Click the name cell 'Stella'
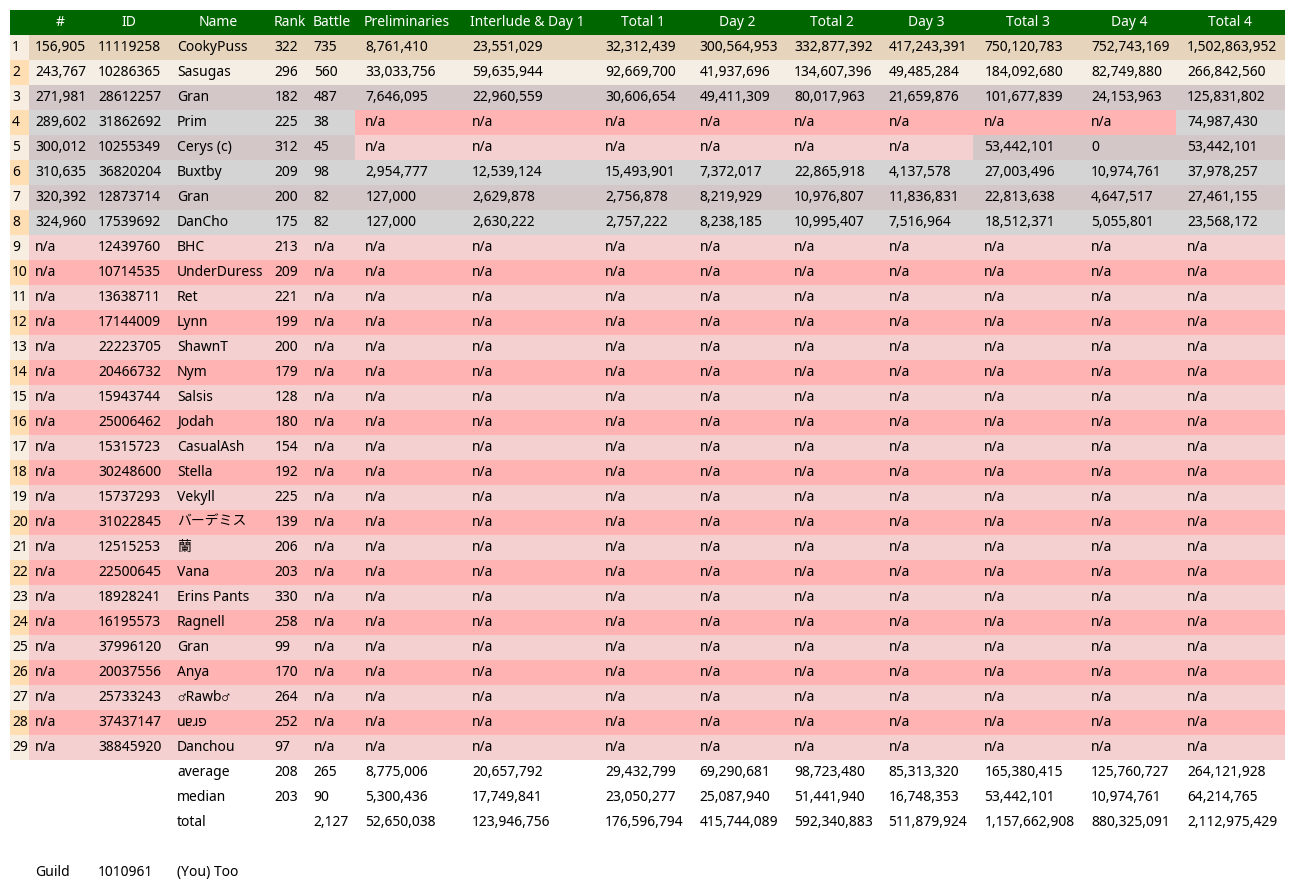 195,471
